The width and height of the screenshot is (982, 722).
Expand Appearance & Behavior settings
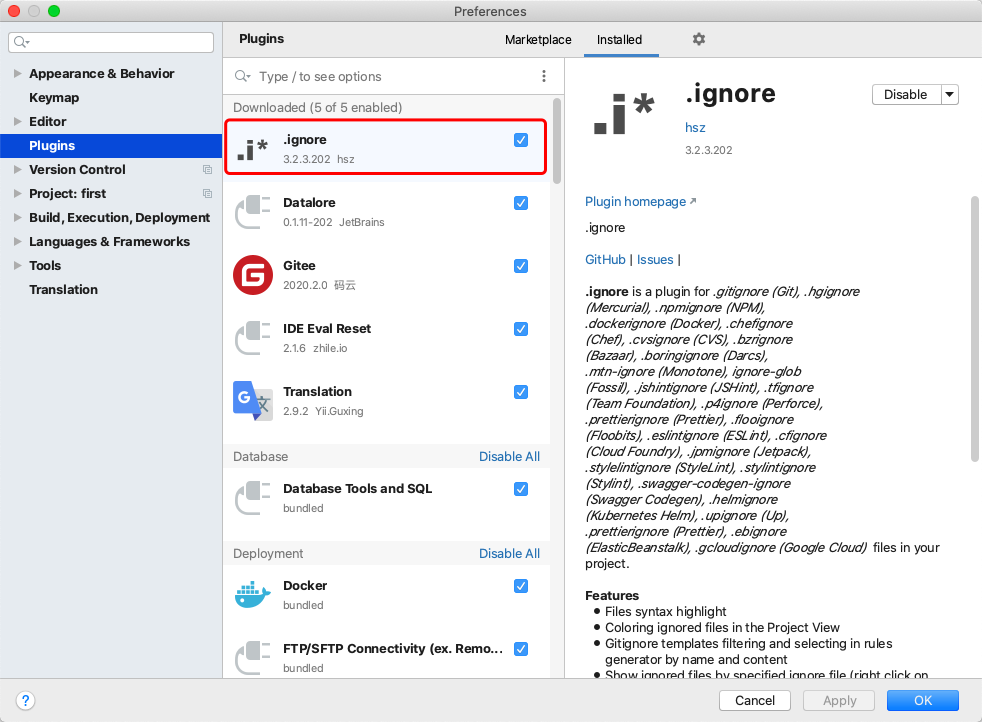18,73
